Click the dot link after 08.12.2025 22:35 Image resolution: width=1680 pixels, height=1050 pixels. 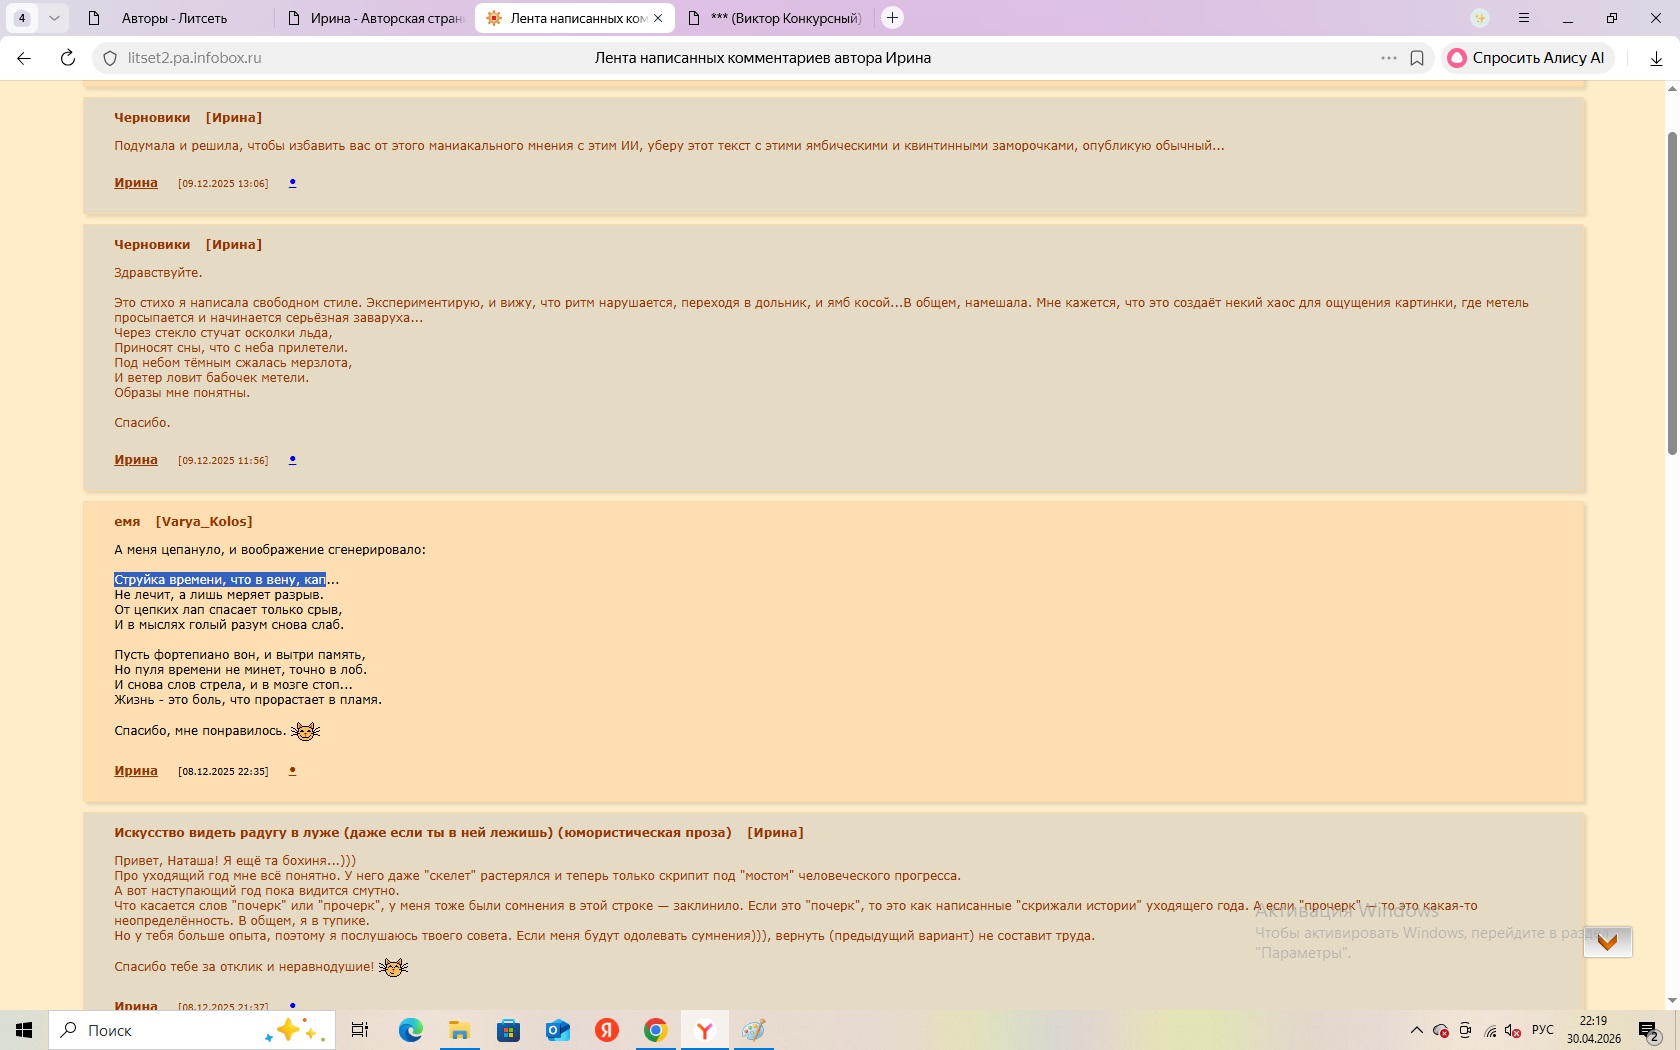tap(292, 771)
